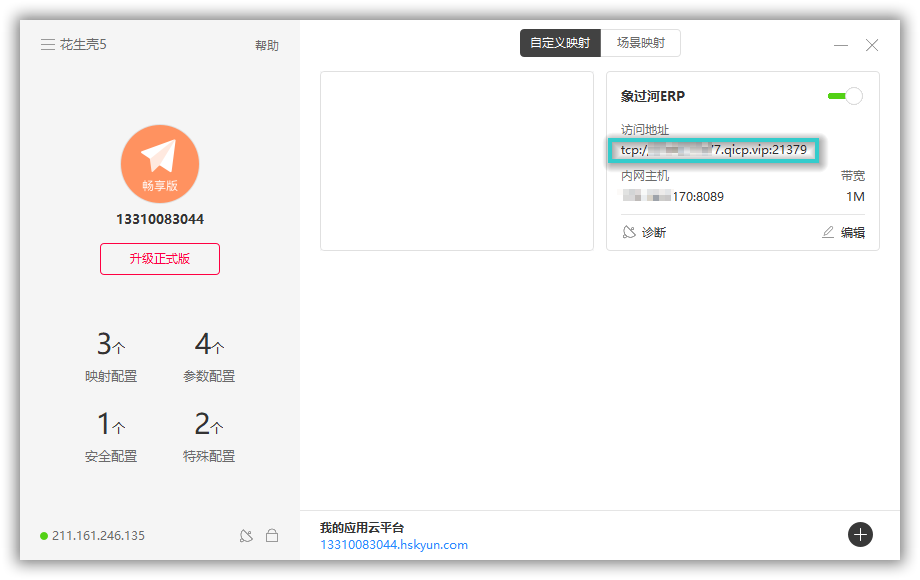
Task: Click the tcp qicp.vip:21379 access address
Action: 713,150
